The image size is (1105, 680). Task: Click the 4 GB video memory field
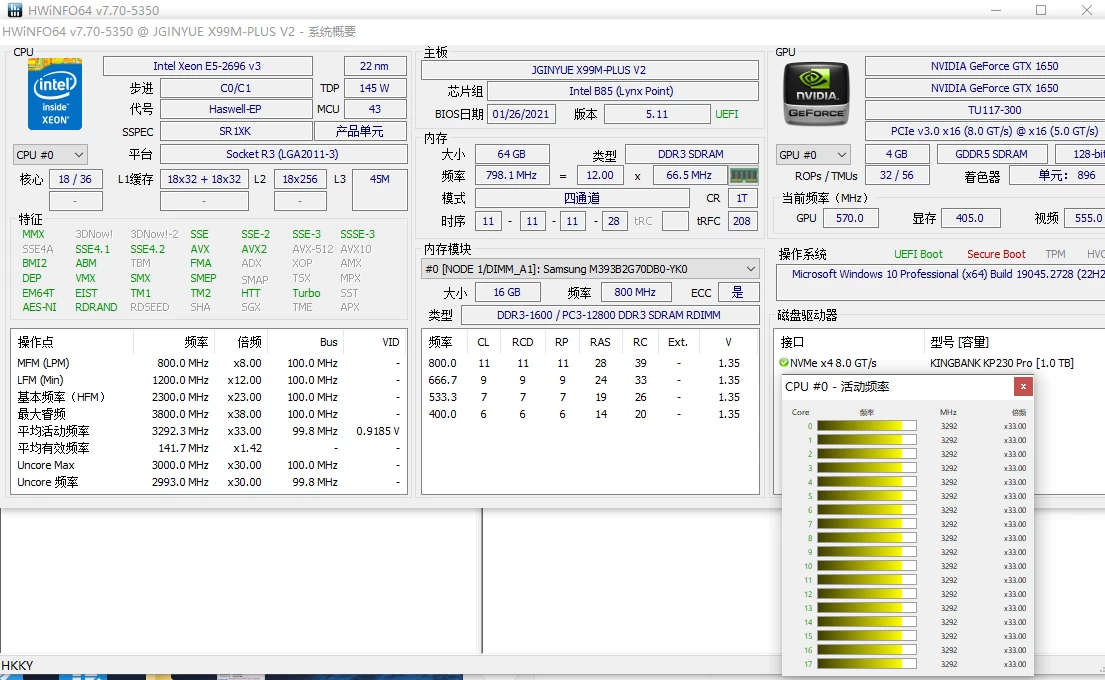click(897, 154)
